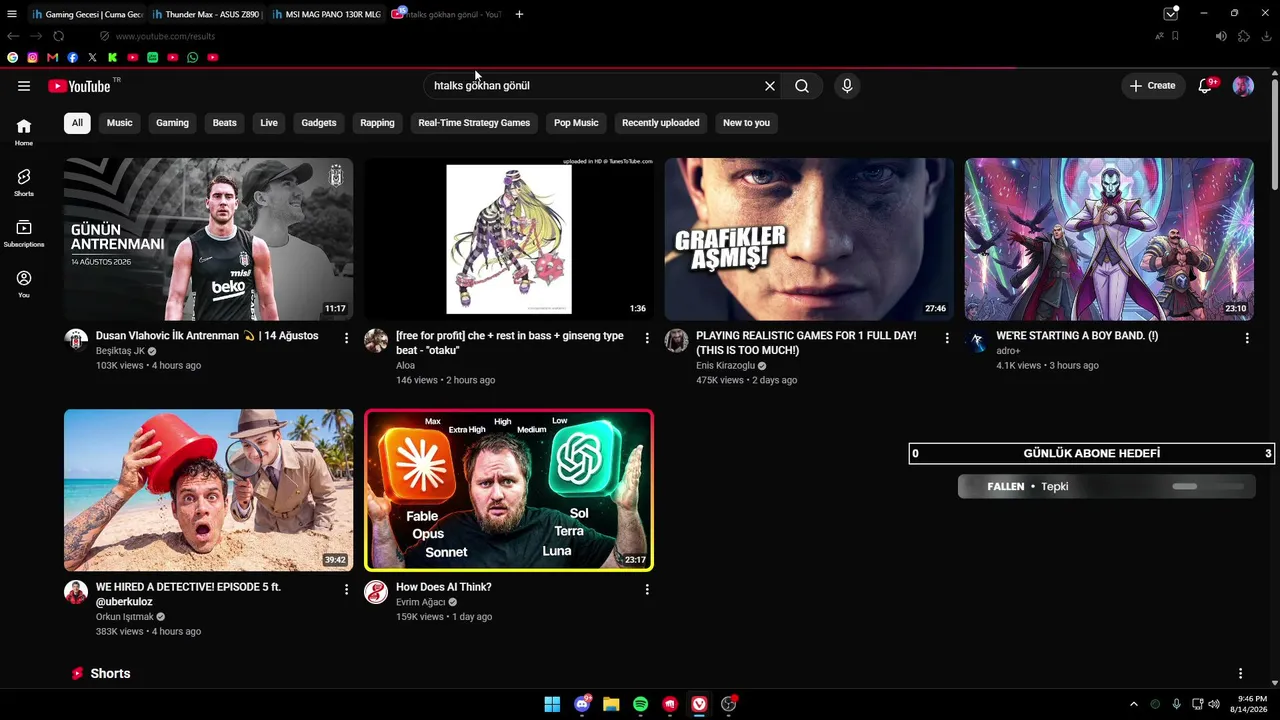
Task: Select the Gadgets filter chip
Action: (x=319, y=123)
